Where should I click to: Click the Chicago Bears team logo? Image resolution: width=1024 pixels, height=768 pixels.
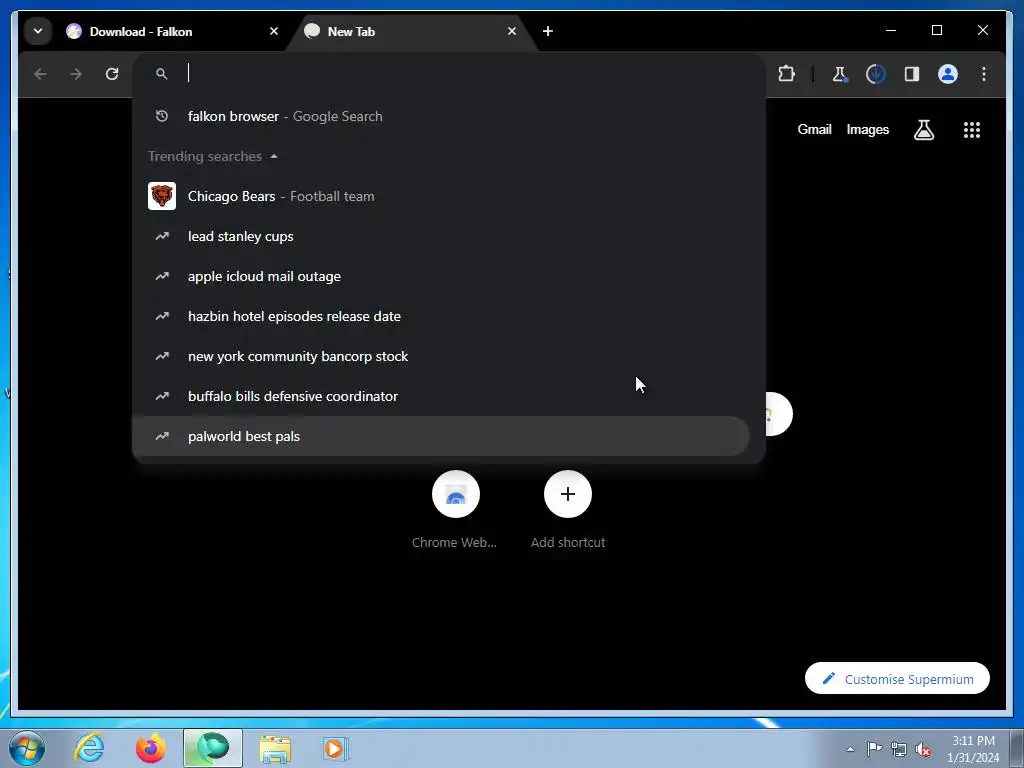point(162,196)
